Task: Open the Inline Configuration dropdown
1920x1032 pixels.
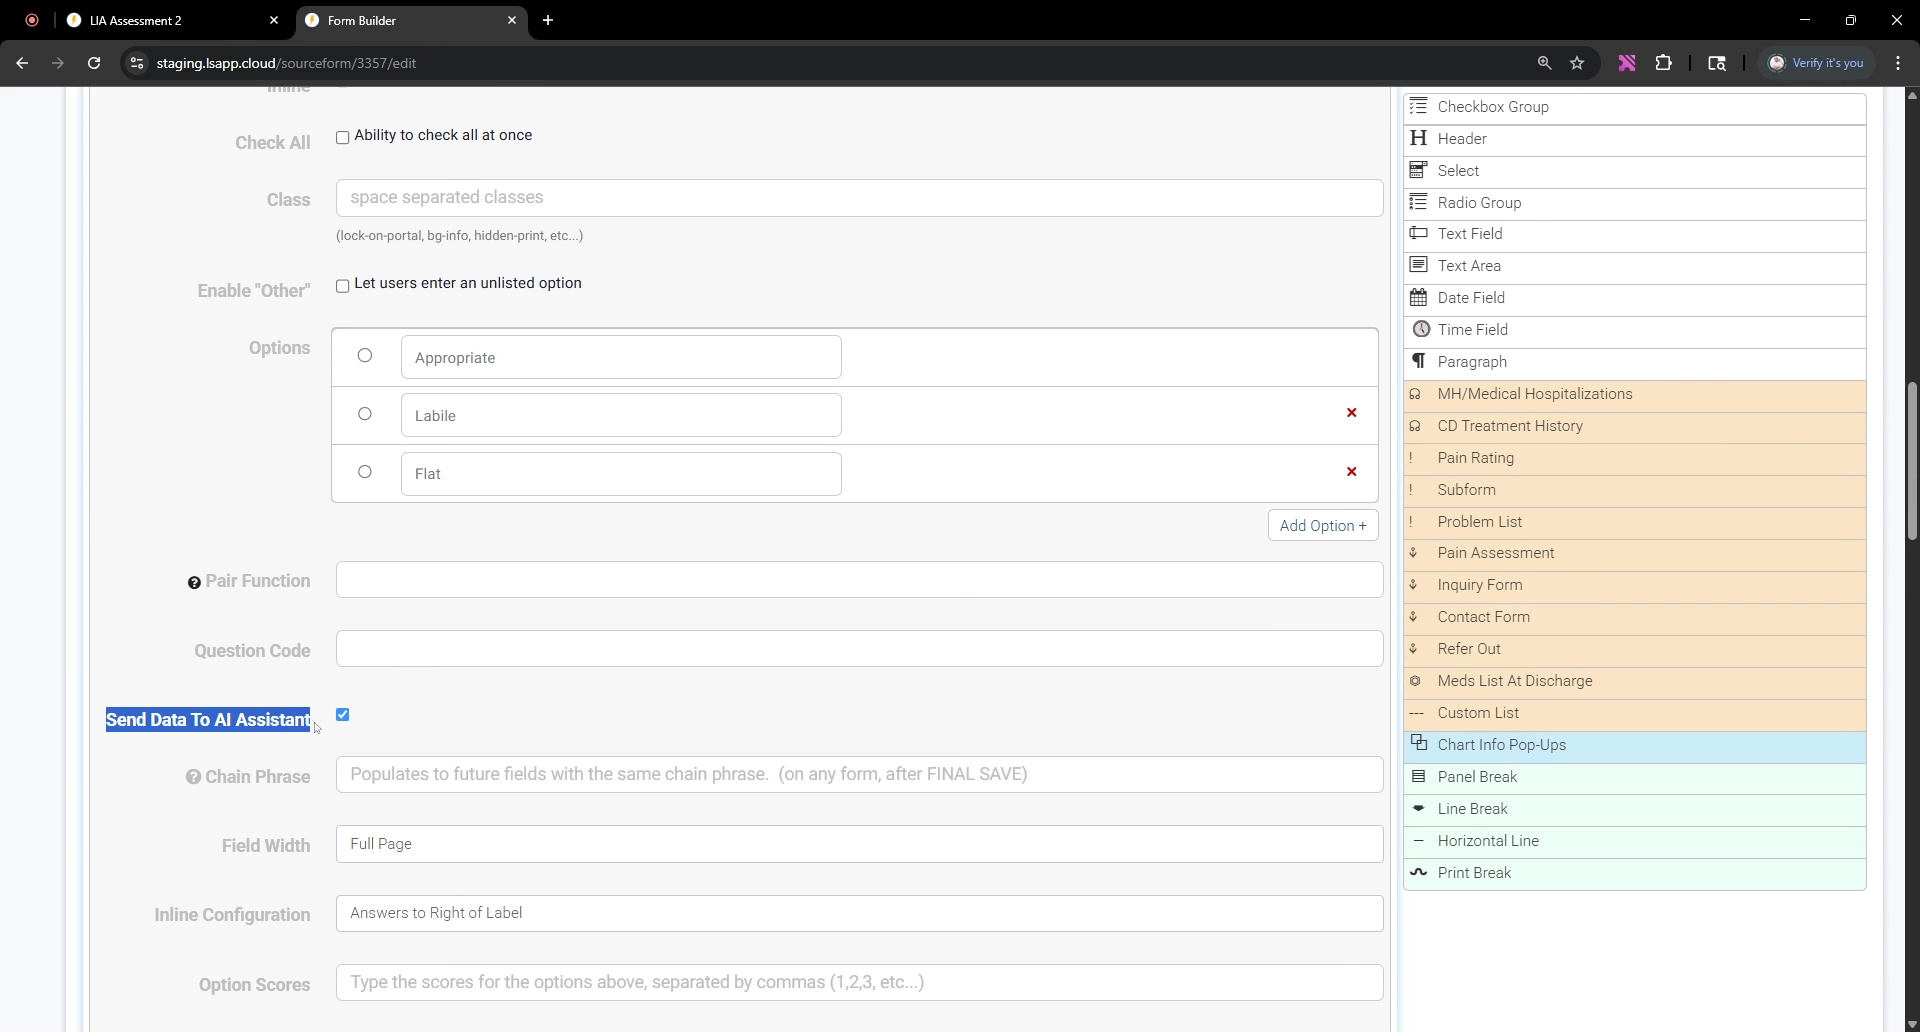Action: click(x=859, y=913)
